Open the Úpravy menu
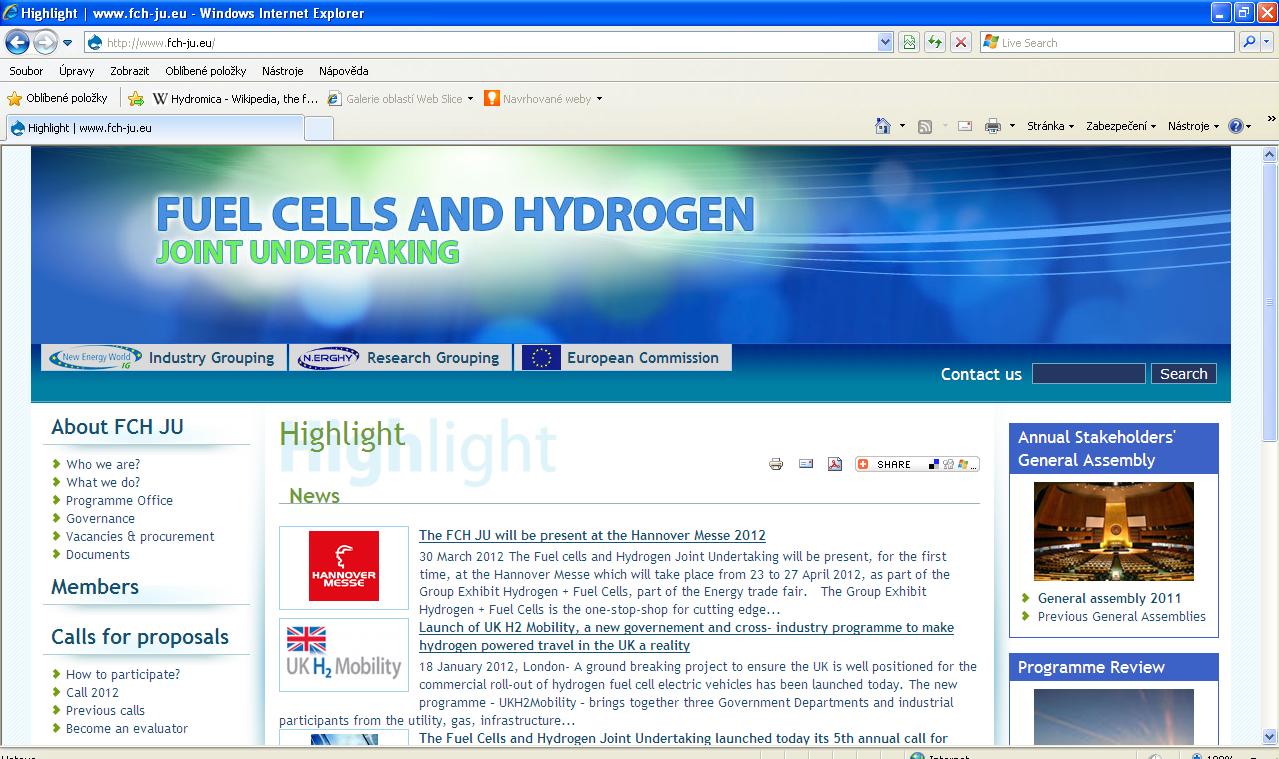1279x759 pixels. (x=76, y=71)
